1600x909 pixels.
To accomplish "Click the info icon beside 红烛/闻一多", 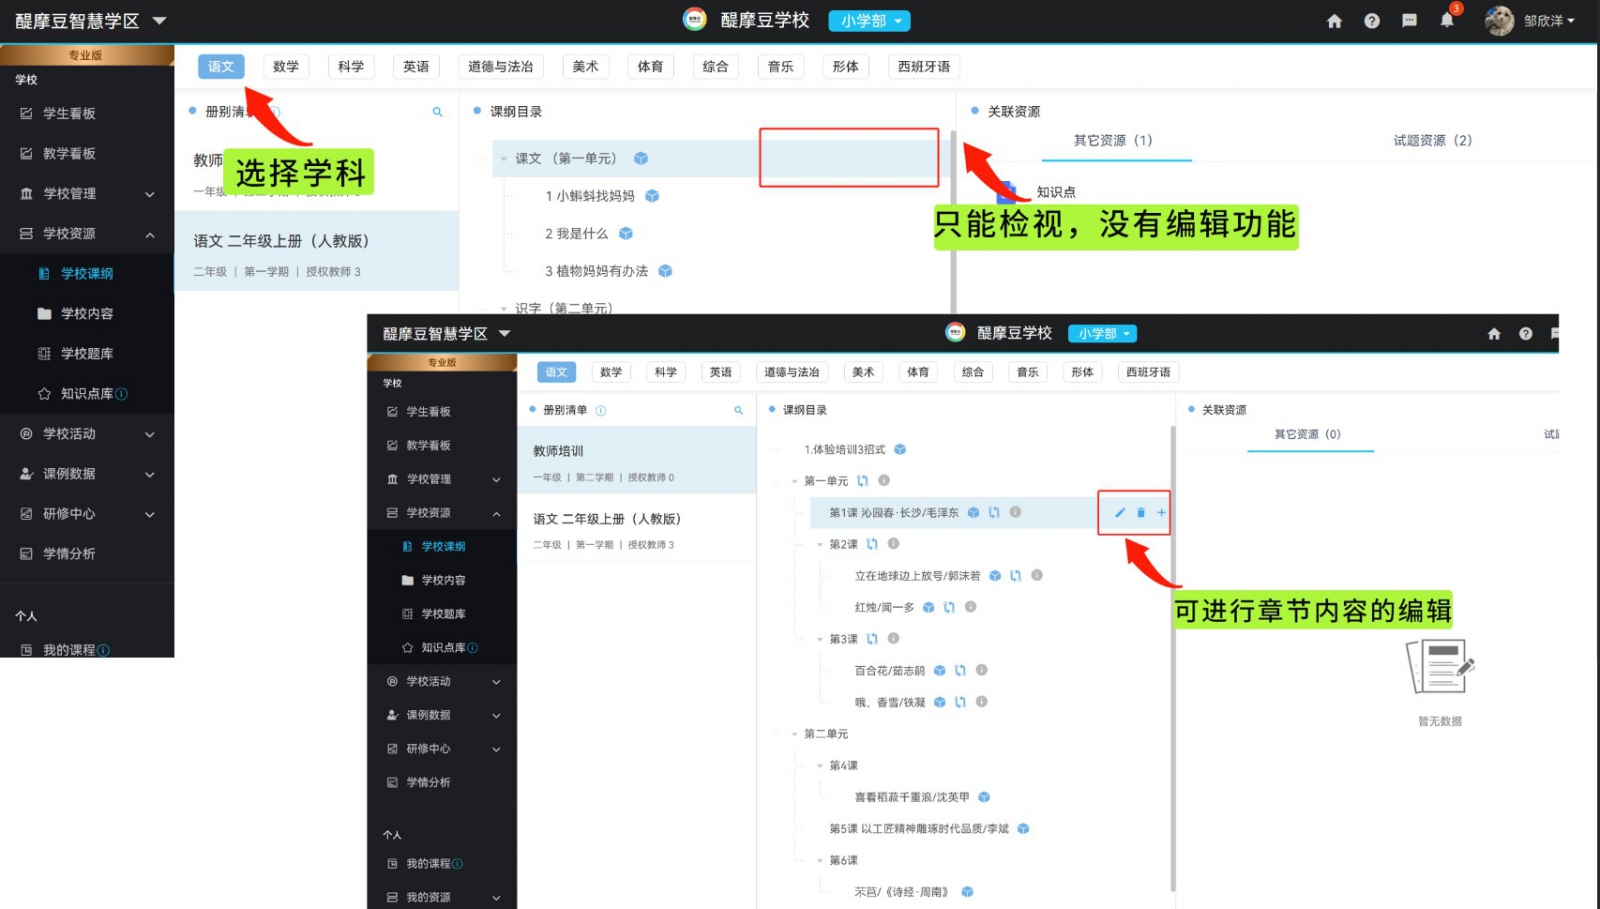I will click(970, 607).
